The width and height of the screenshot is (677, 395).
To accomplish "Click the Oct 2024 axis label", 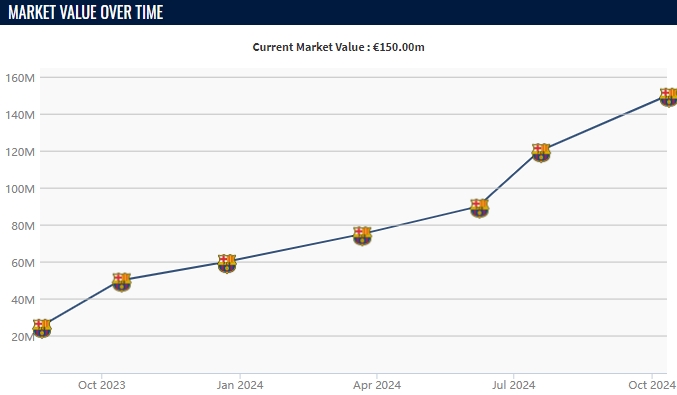I will (x=652, y=385).
